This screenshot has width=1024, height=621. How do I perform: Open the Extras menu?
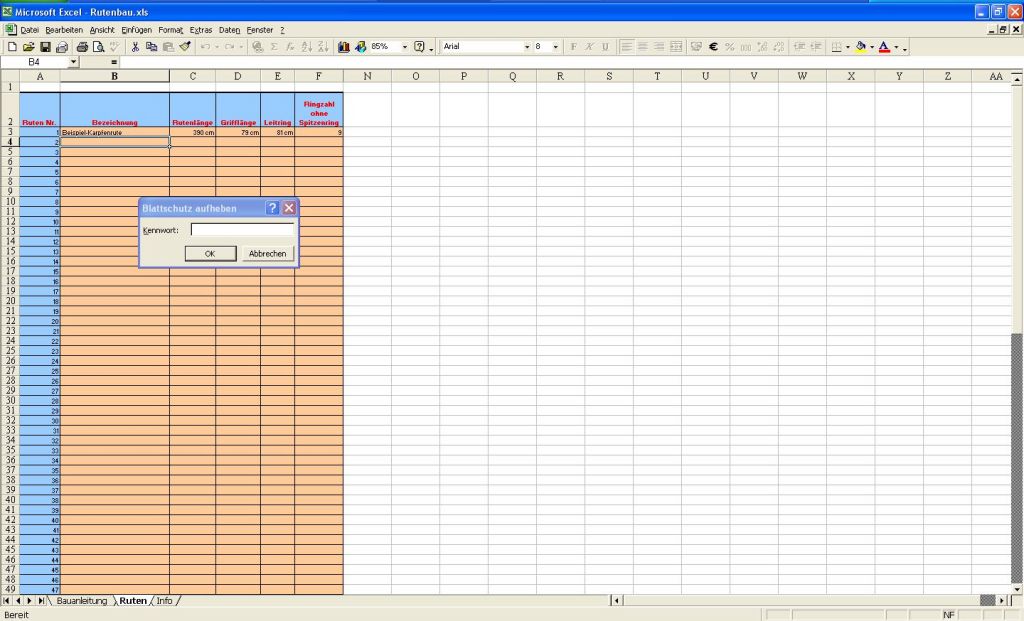pos(201,30)
